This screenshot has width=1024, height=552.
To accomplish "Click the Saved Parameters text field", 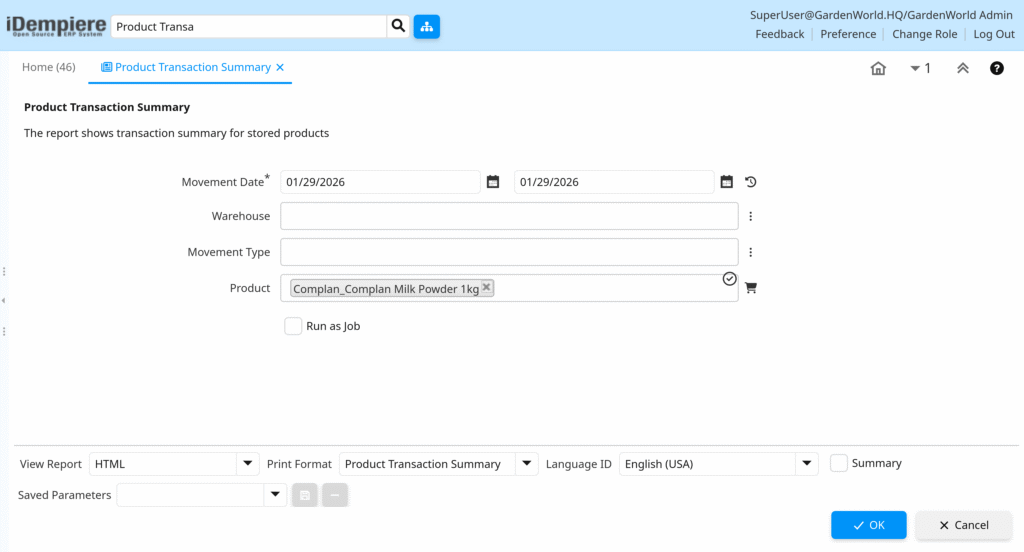I will [x=191, y=495].
